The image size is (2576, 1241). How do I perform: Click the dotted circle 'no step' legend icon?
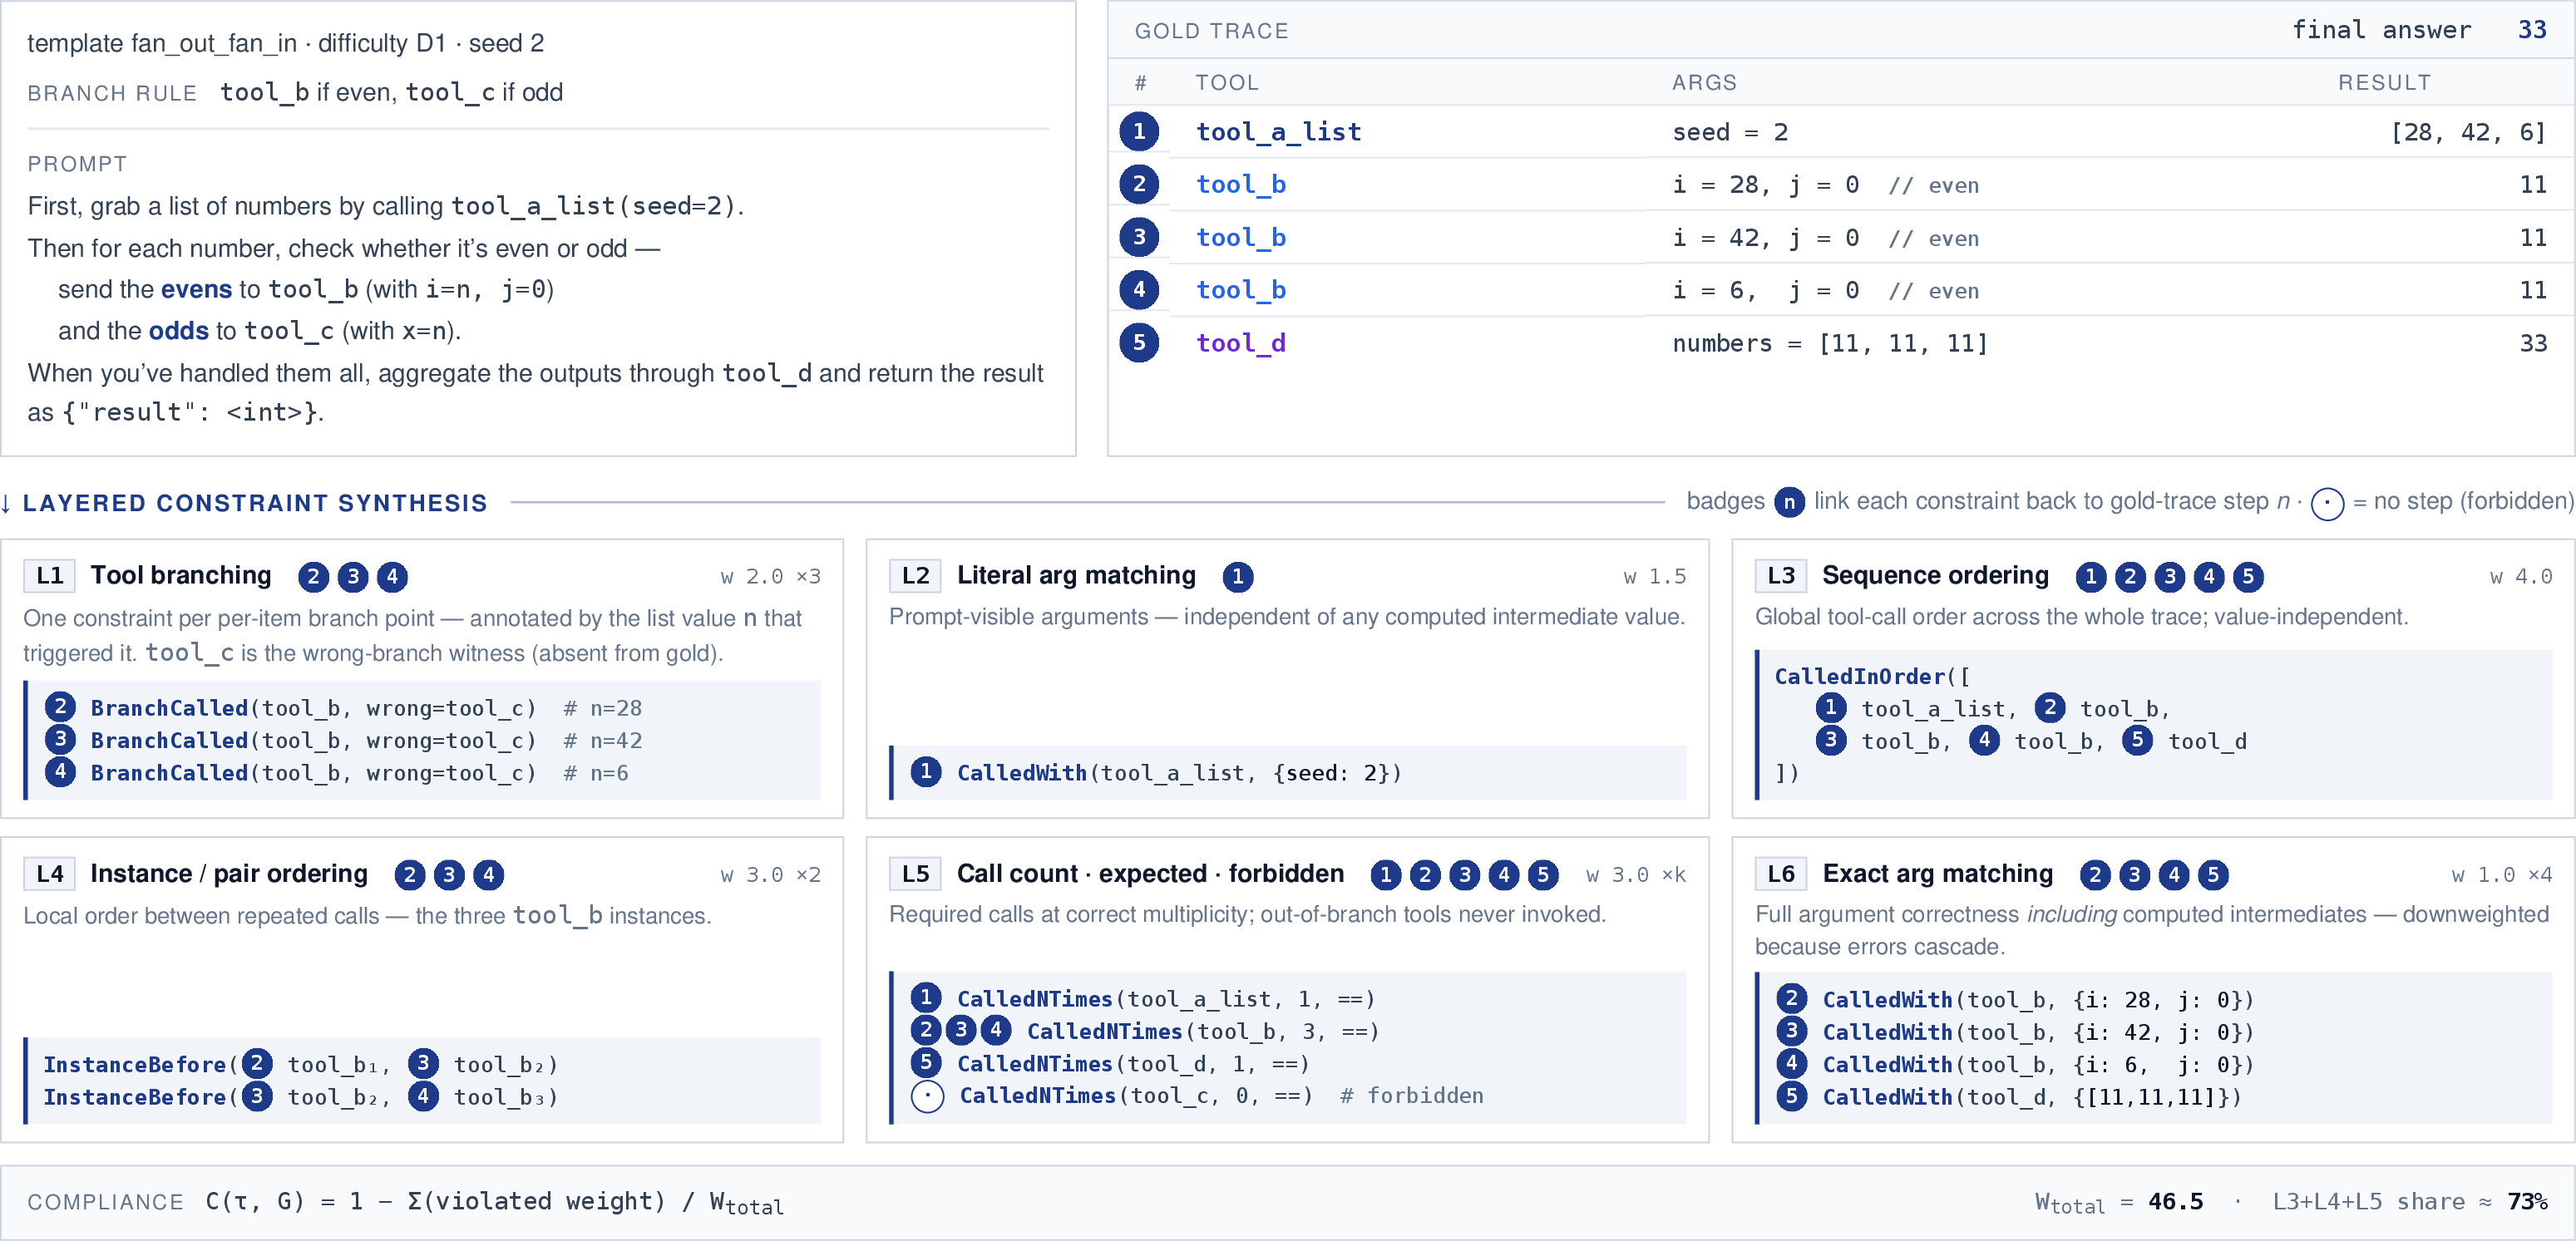click(2327, 504)
